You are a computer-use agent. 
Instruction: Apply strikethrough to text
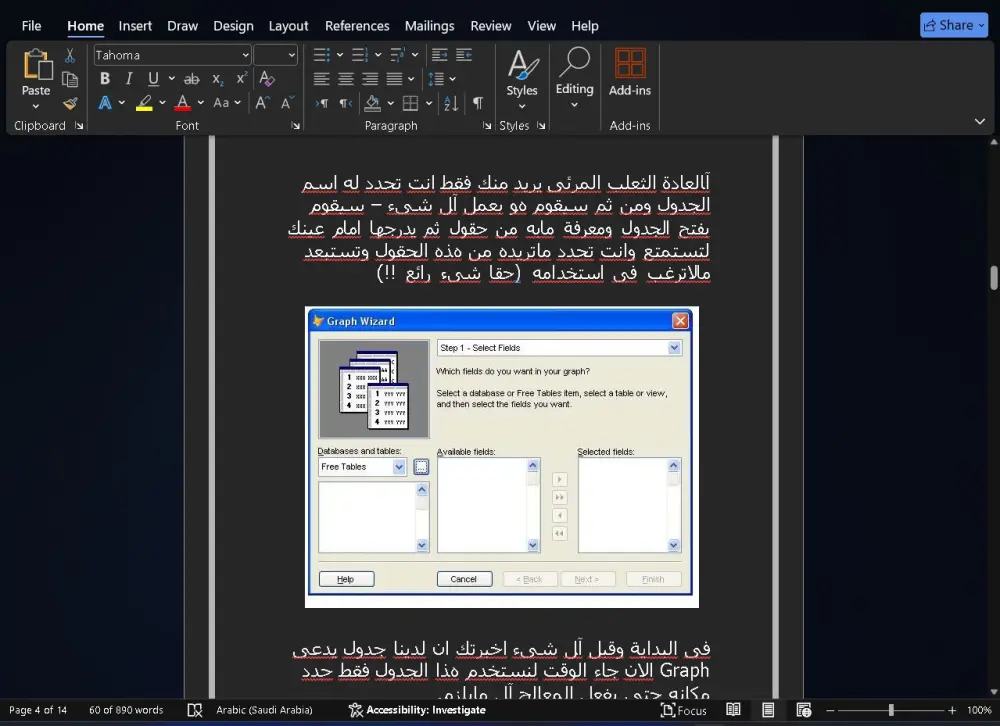pos(191,78)
